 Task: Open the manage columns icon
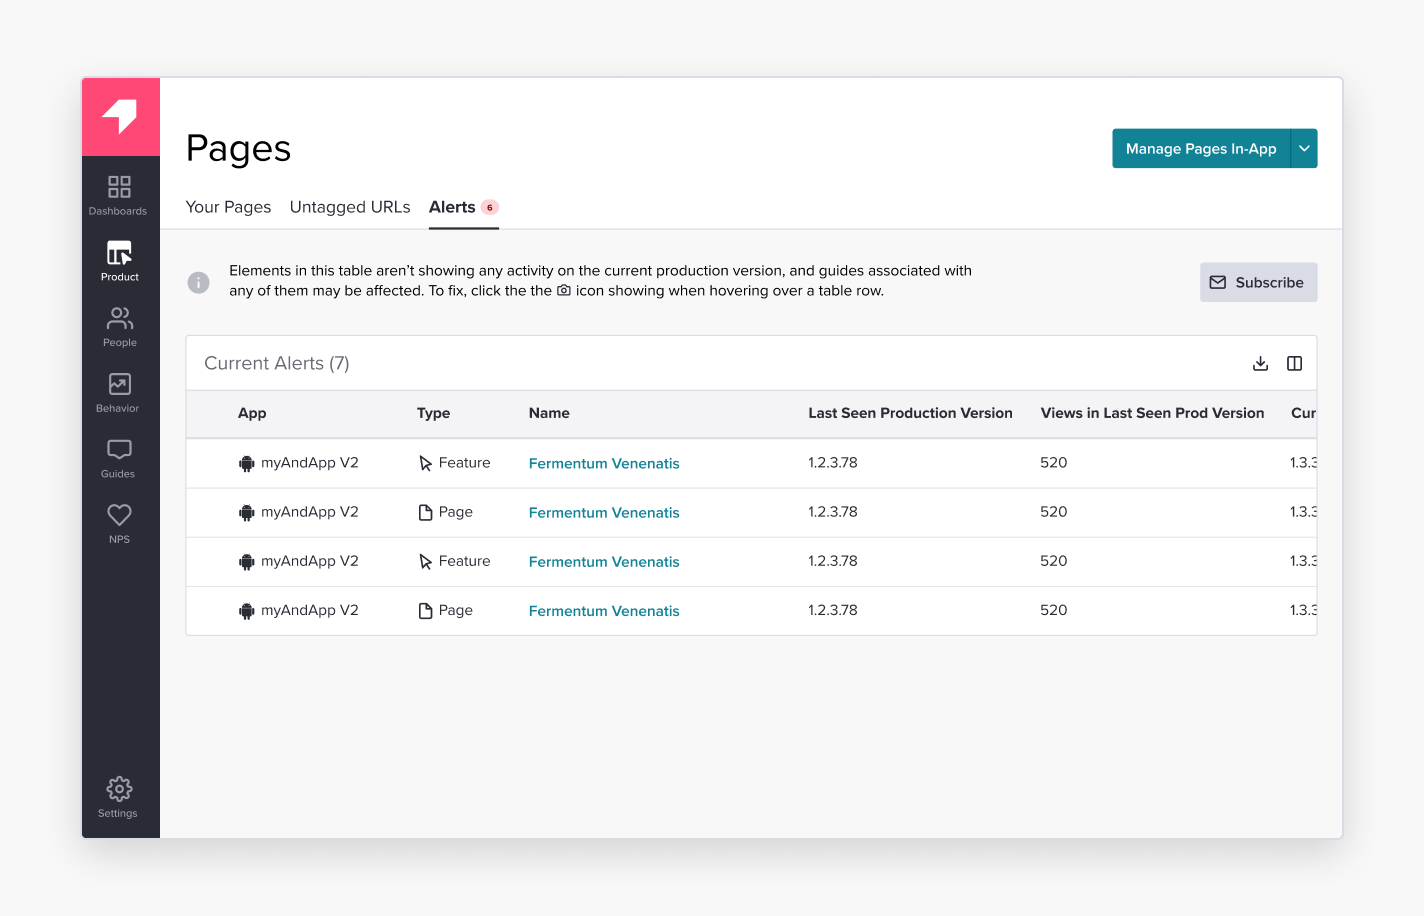pyautogui.click(x=1294, y=363)
